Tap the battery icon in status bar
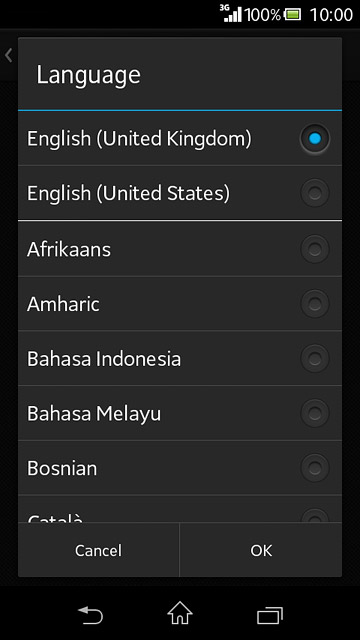Image resolution: width=360 pixels, height=640 pixels. click(x=293, y=15)
